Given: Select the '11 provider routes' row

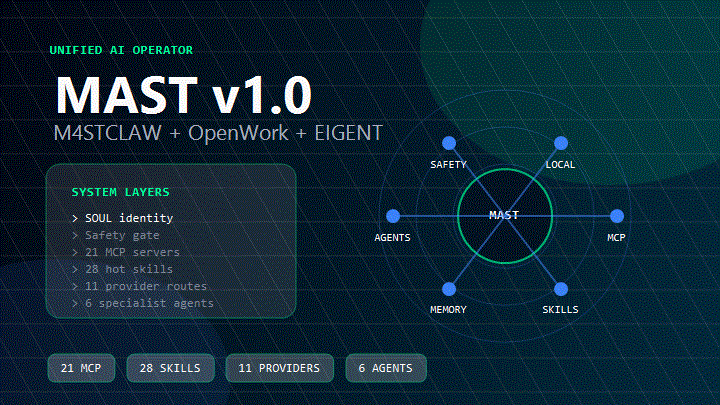Looking at the screenshot, I should [x=140, y=286].
